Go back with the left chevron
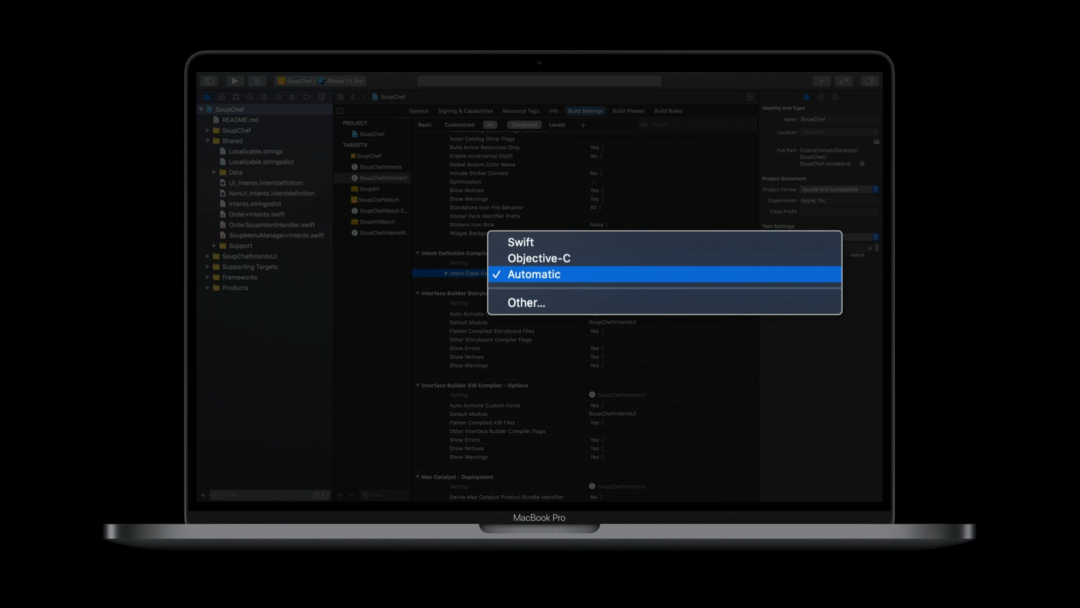 (x=353, y=97)
